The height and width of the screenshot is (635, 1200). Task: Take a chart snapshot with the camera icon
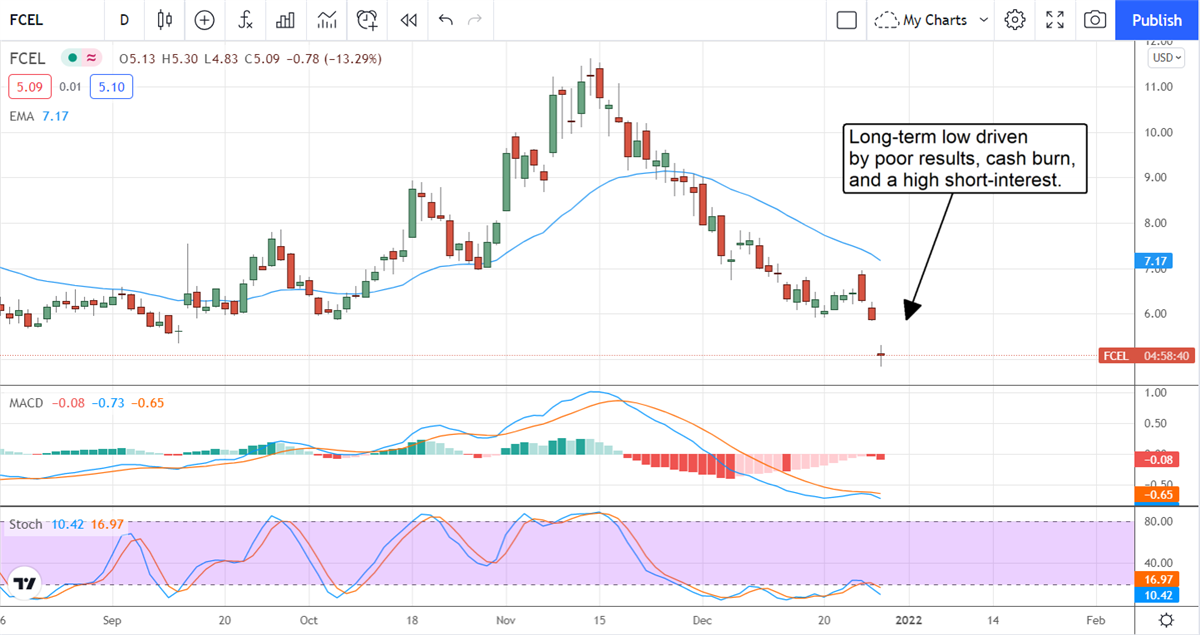(1096, 19)
